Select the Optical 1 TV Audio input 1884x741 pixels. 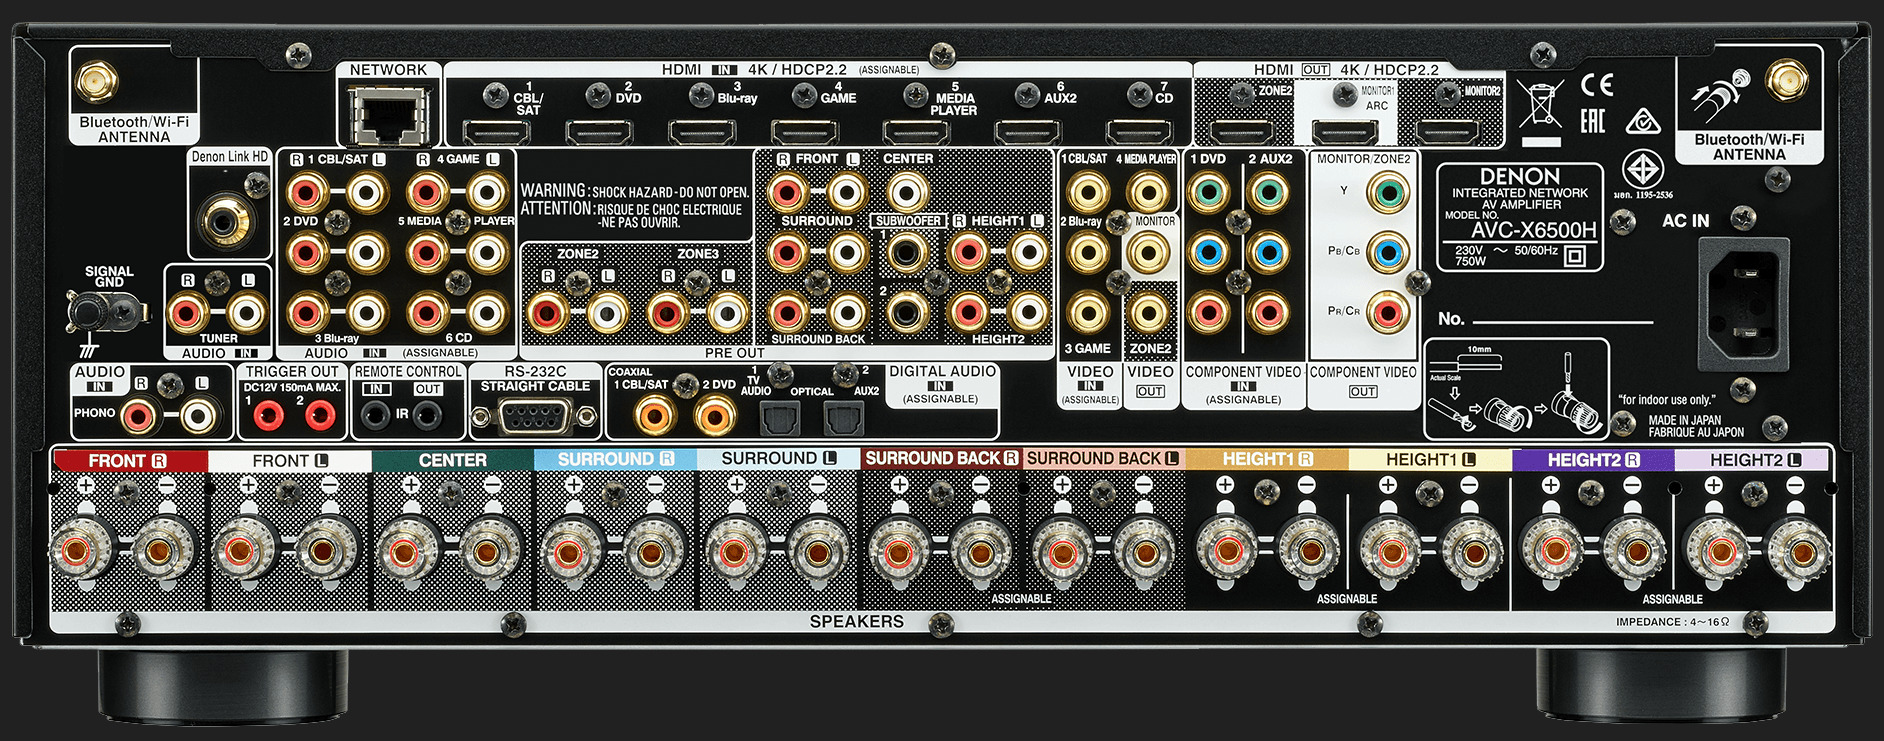tap(776, 417)
